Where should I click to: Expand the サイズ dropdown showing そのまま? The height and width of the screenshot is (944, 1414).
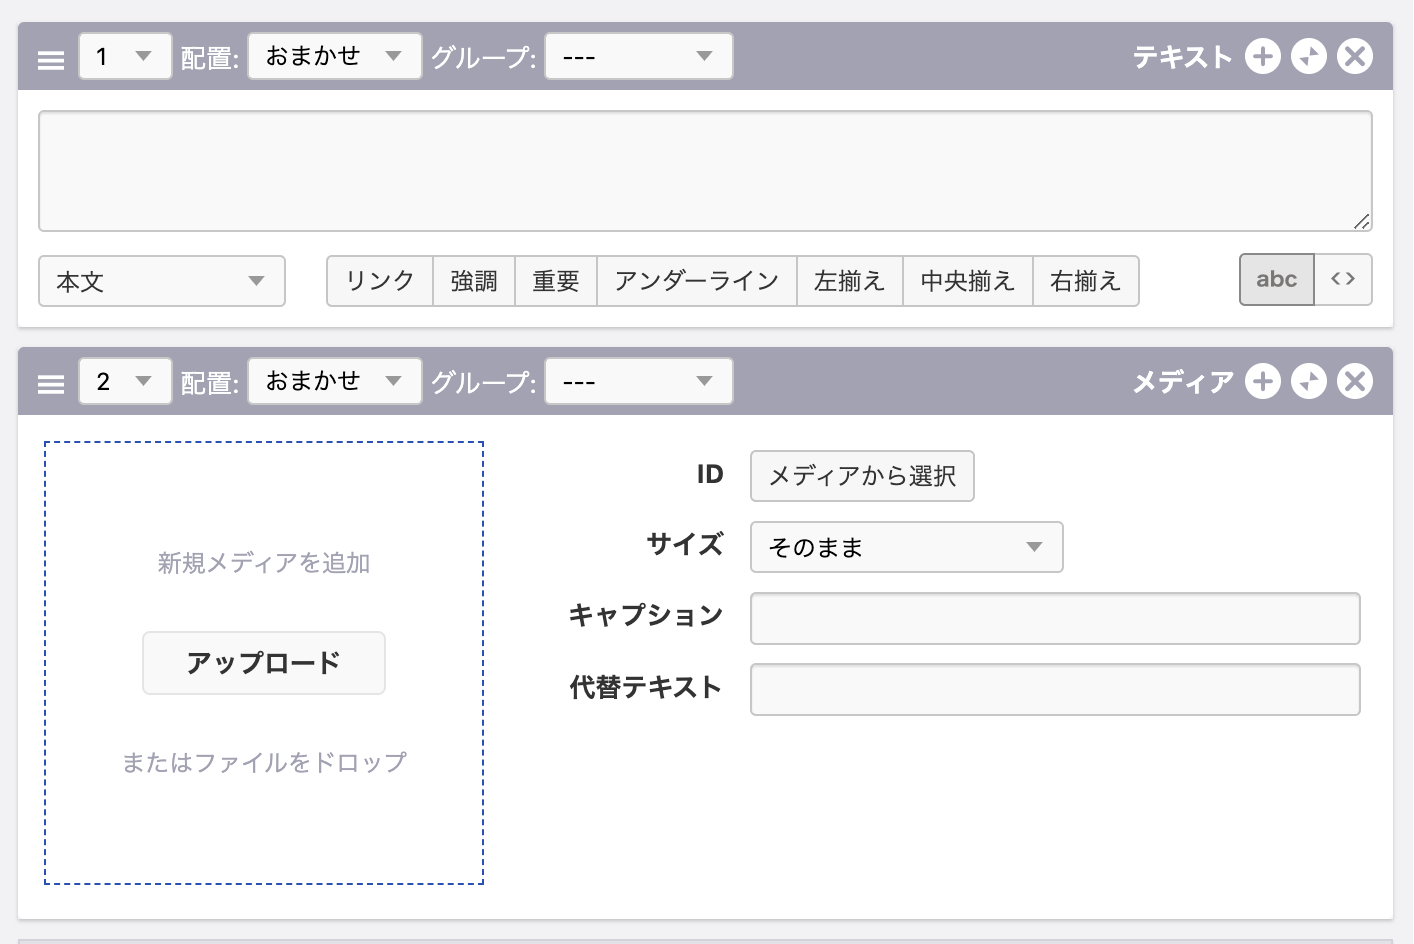point(906,547)
